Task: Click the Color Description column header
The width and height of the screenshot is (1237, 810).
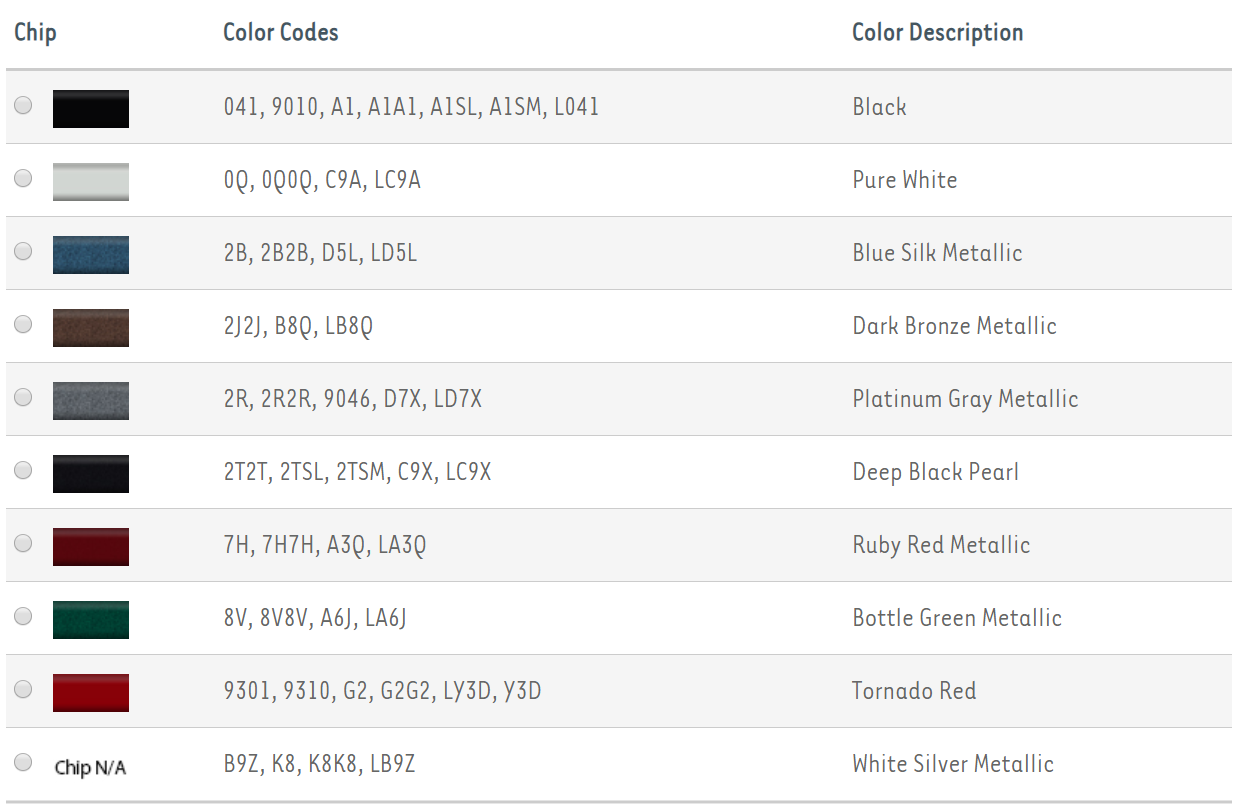Action: 937,32
